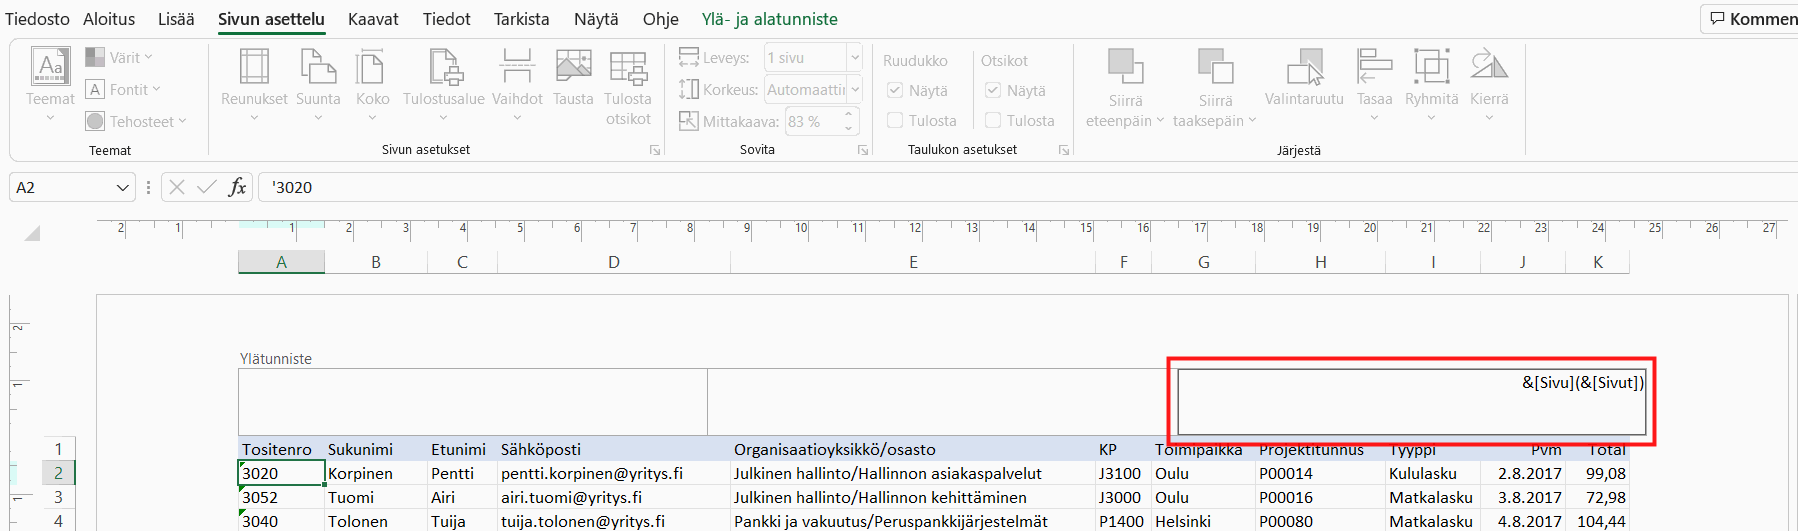Click Siirrä eteenpäin bring forward icon
Screen dimensions: 1798x531
coord(1125,67)
